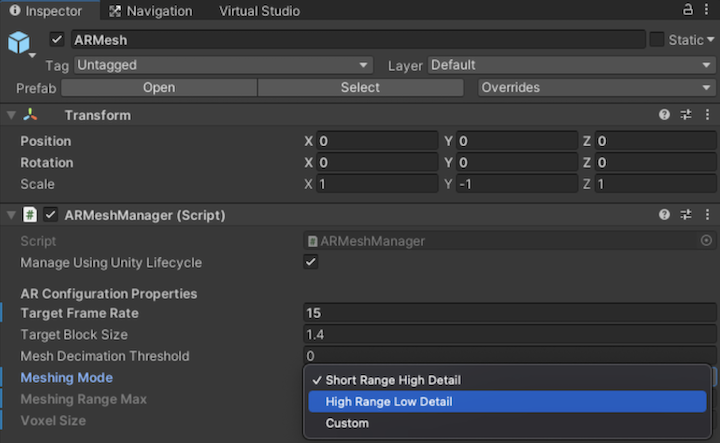The height and width of the screenshot is (443, 720).
Task: Click the Target Frame Rate label
Action: point(79,313)
